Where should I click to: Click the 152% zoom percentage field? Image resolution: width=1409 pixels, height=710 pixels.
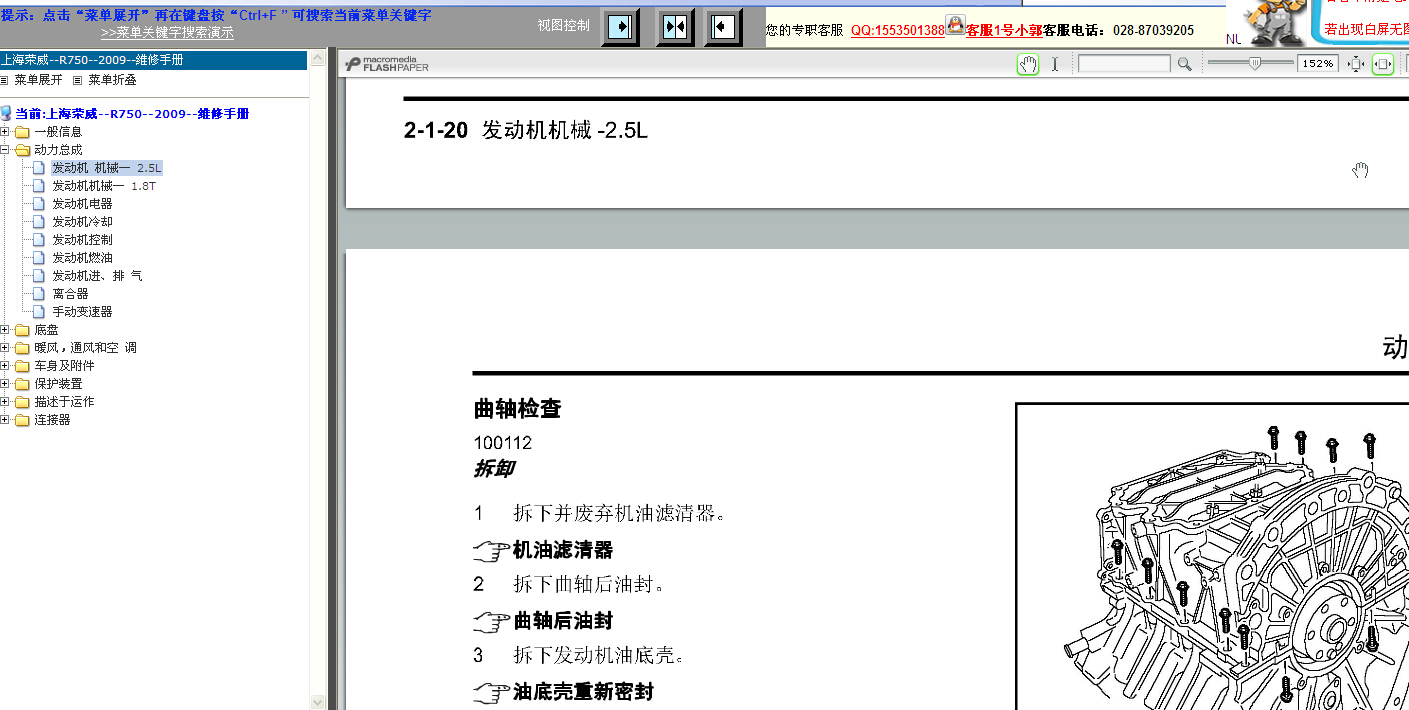1318,64
